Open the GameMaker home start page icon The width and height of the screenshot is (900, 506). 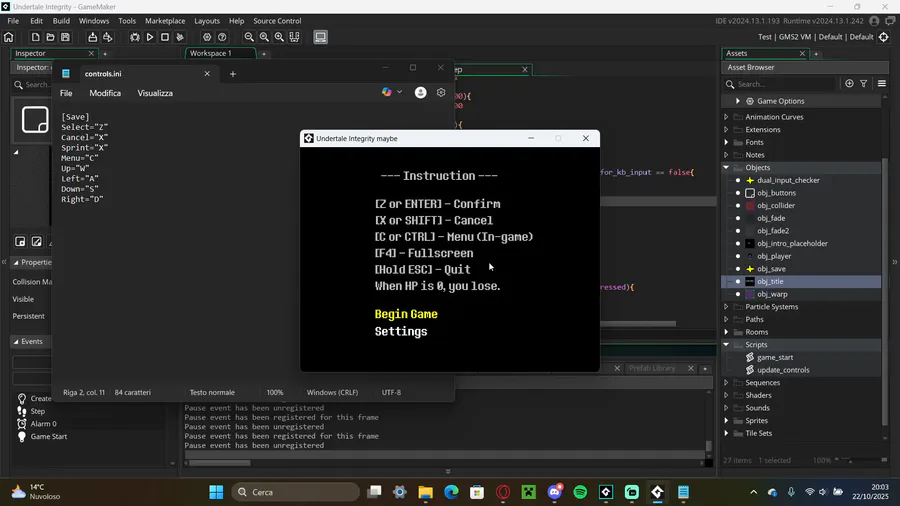(x=9, y=37)
